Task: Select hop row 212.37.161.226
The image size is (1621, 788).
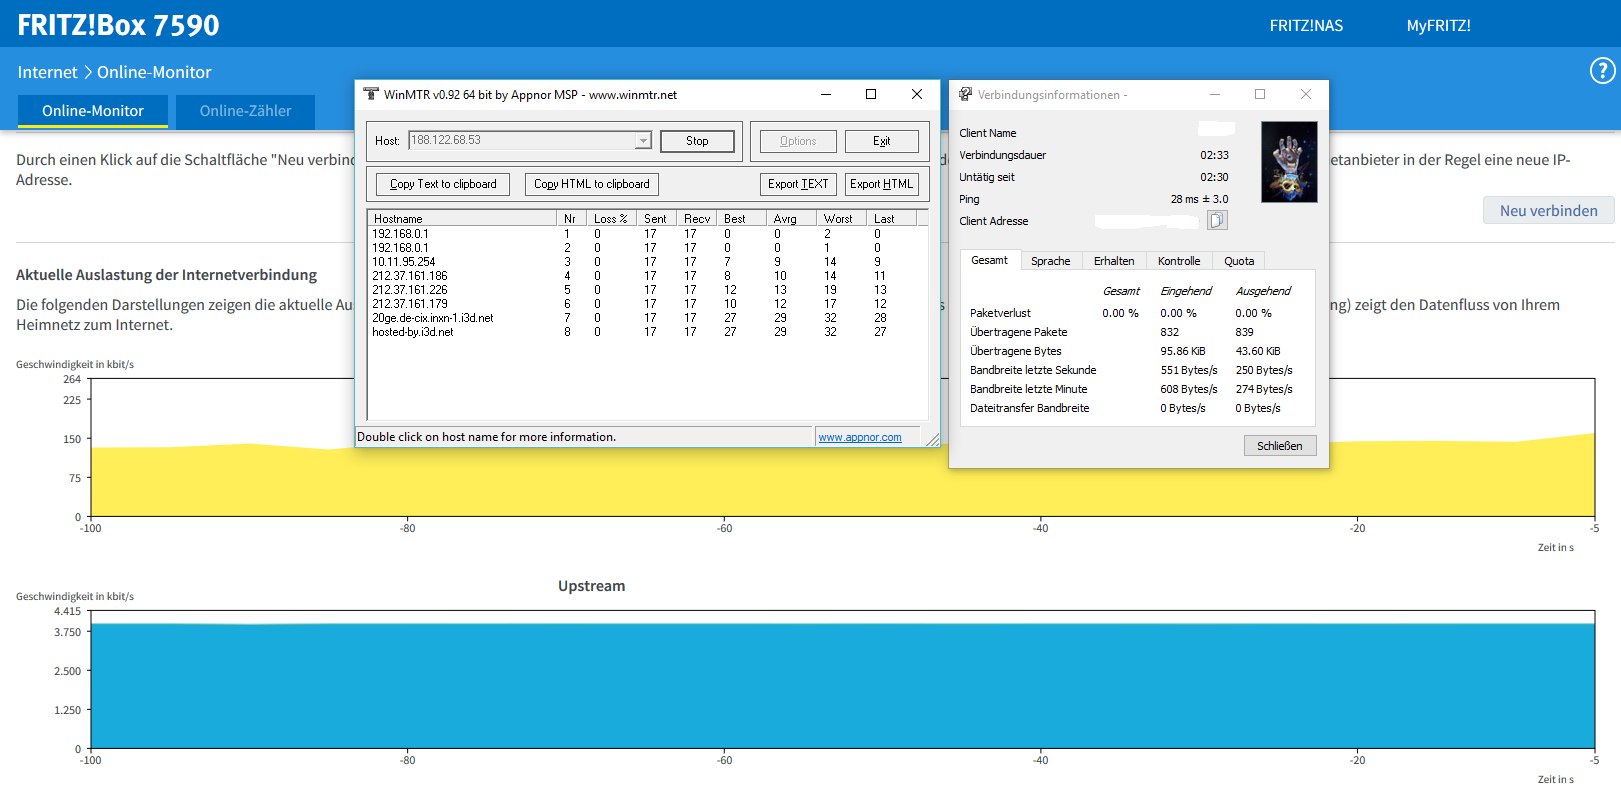Action: [x=647, y=290]
